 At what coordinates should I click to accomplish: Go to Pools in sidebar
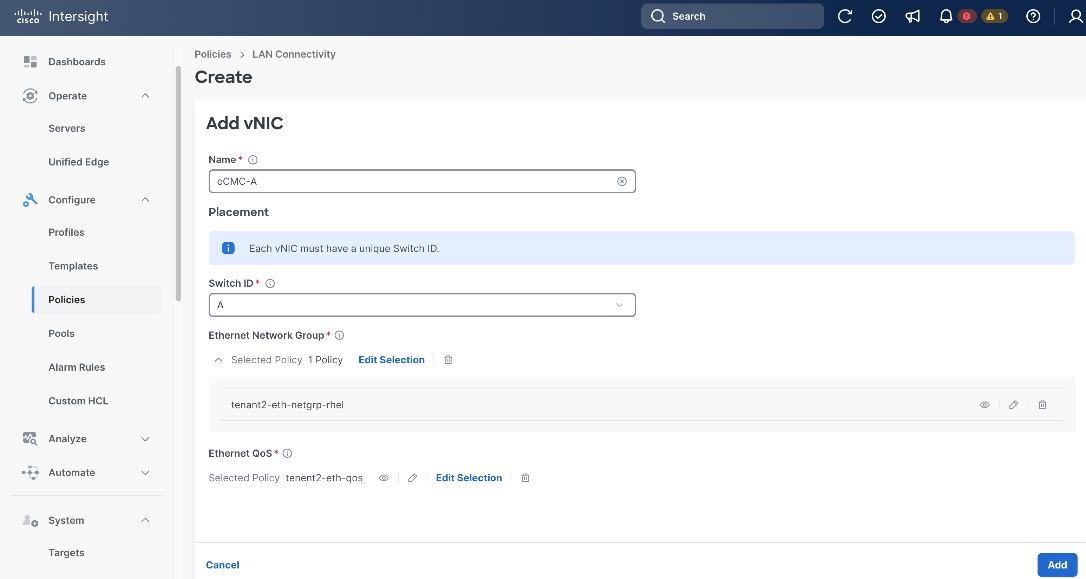tap(62, 334)
